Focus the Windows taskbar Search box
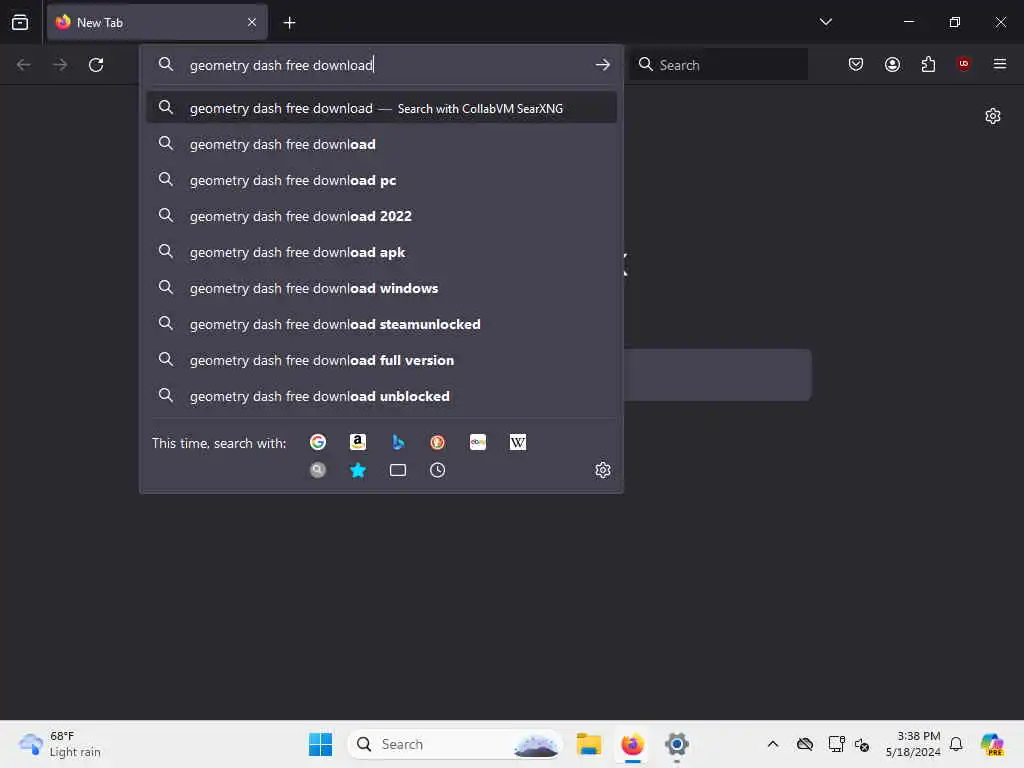This screenshot has width=1024, height=768. tap(455, 744)
